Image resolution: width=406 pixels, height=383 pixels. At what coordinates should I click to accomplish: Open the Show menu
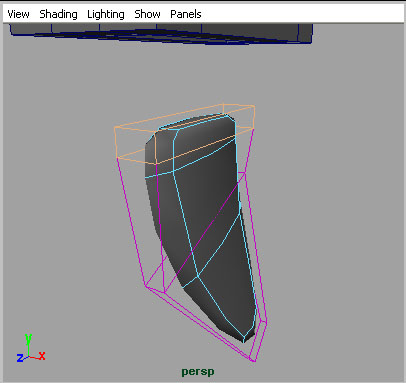click(x=147, y=14)
